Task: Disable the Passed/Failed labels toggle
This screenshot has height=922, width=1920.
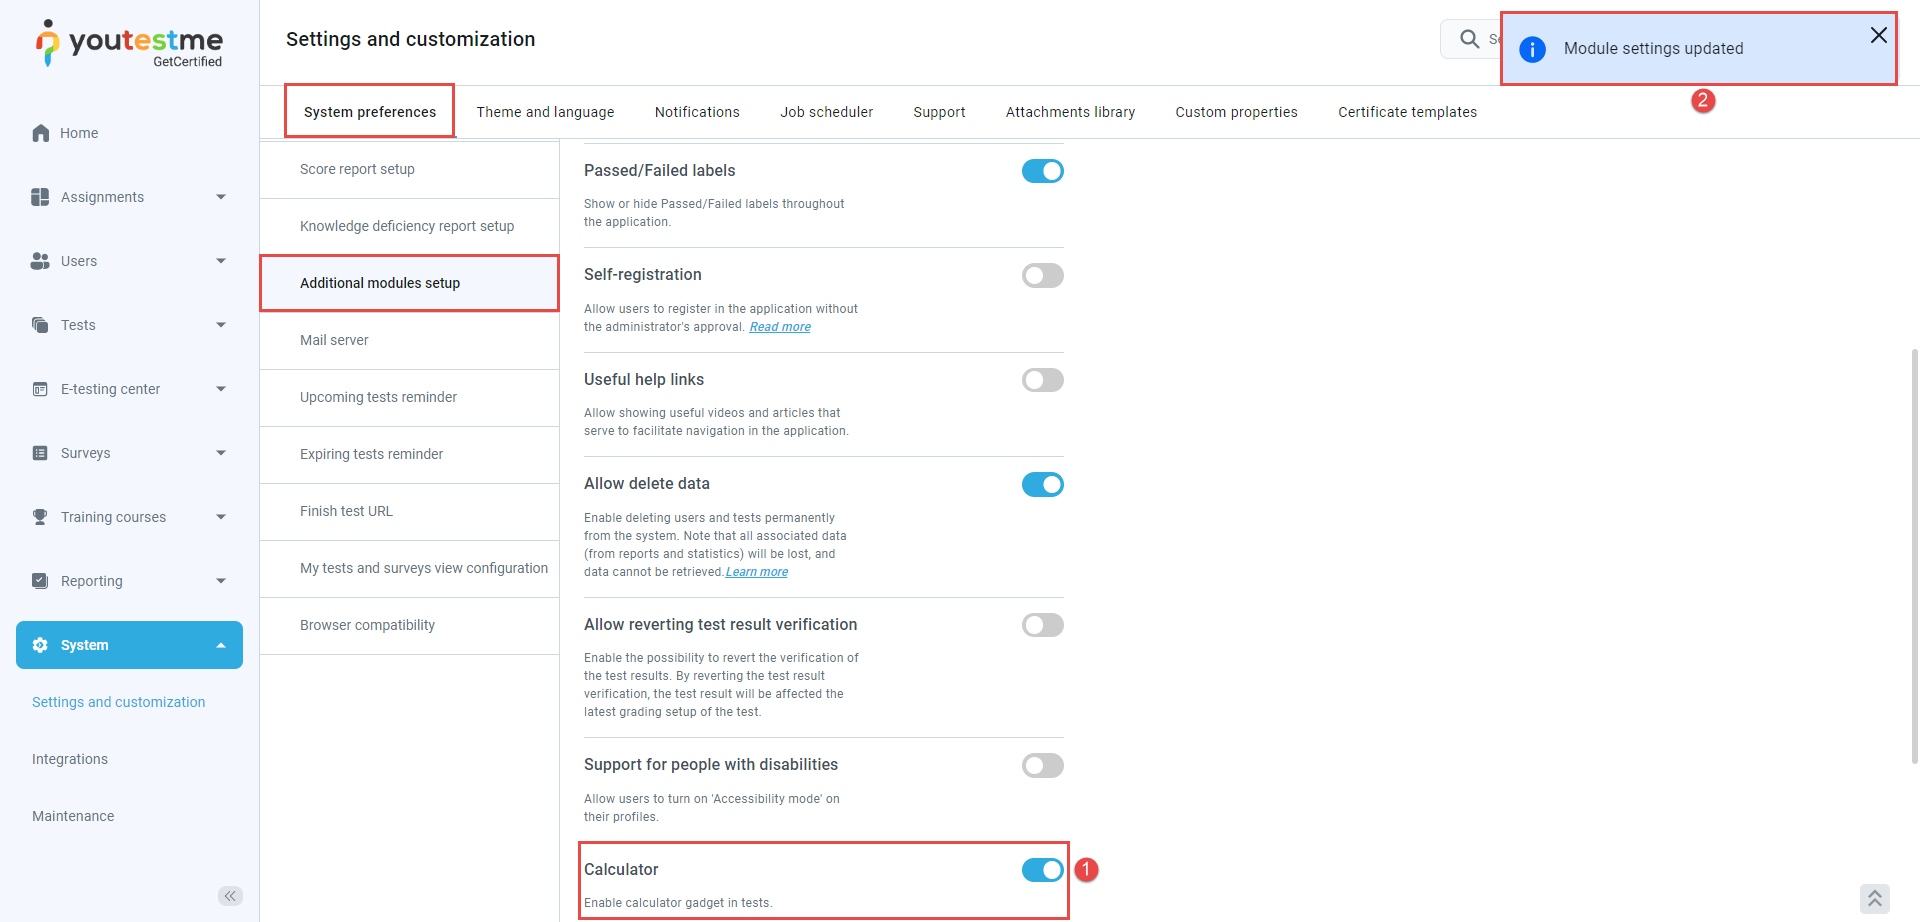Action: point(1042,171)
